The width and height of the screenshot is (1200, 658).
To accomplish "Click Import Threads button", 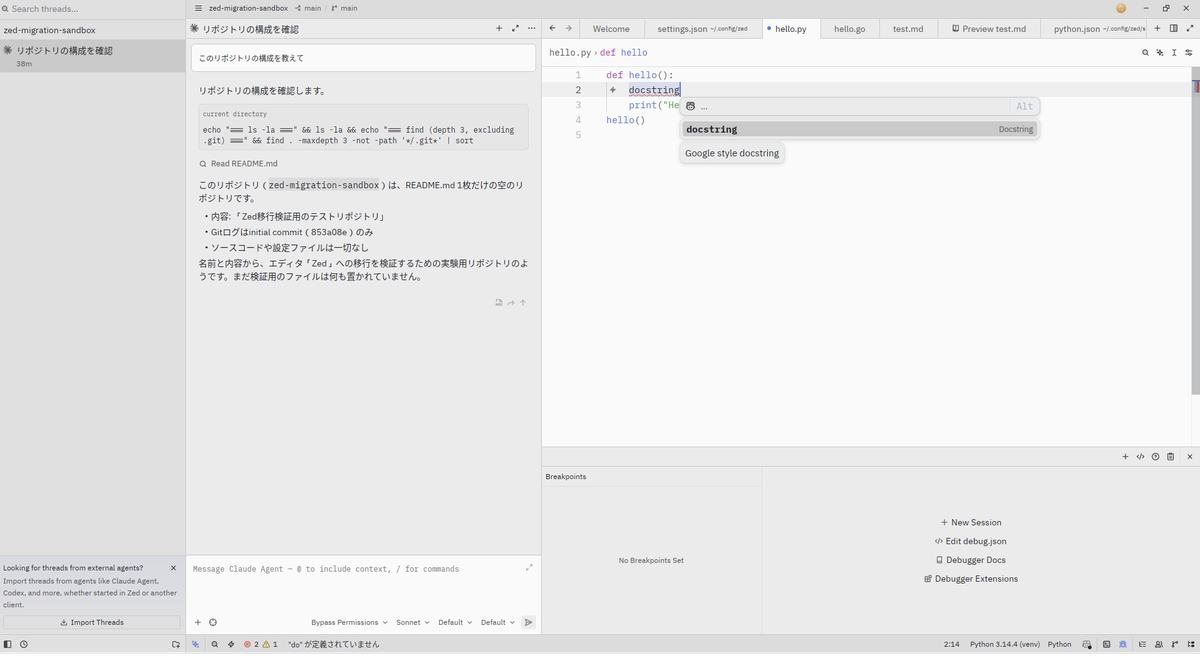I will coord(92,622).
